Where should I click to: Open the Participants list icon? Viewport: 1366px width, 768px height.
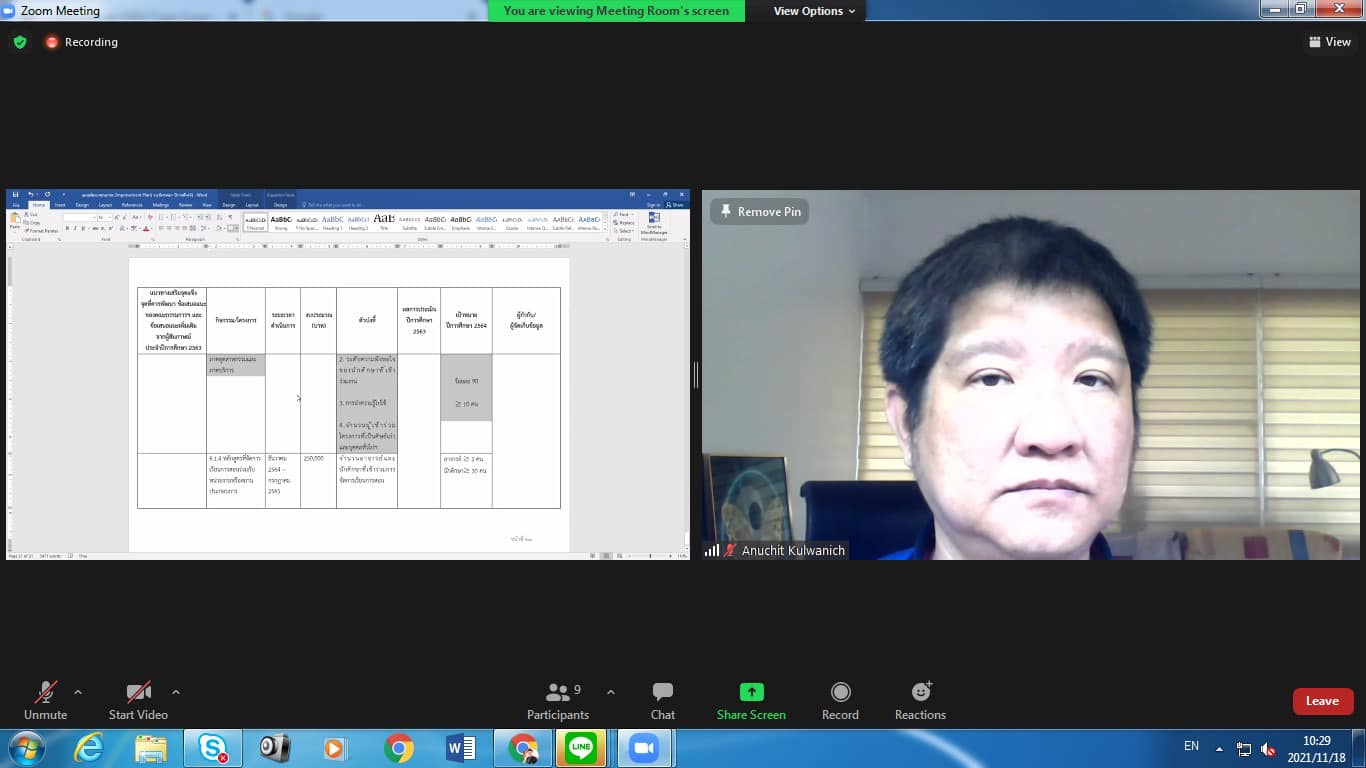(x=558, y=693)
